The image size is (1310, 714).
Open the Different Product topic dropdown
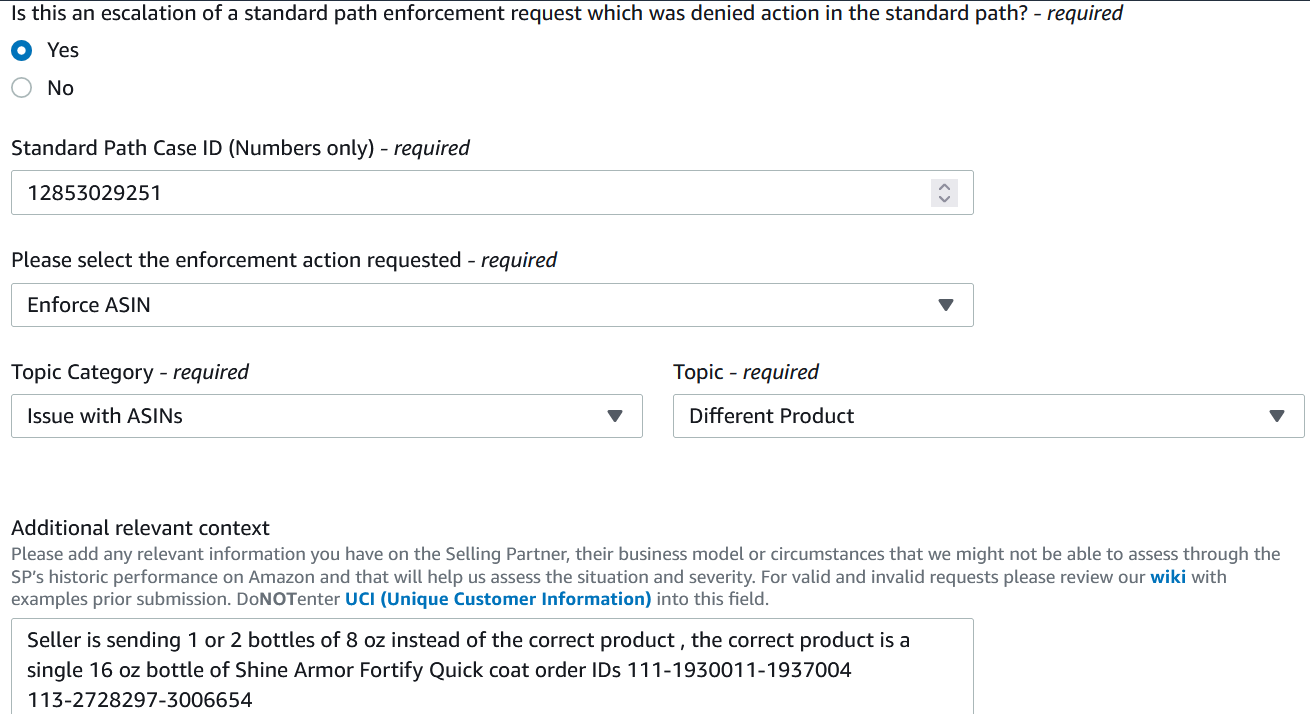click(988, 416)
